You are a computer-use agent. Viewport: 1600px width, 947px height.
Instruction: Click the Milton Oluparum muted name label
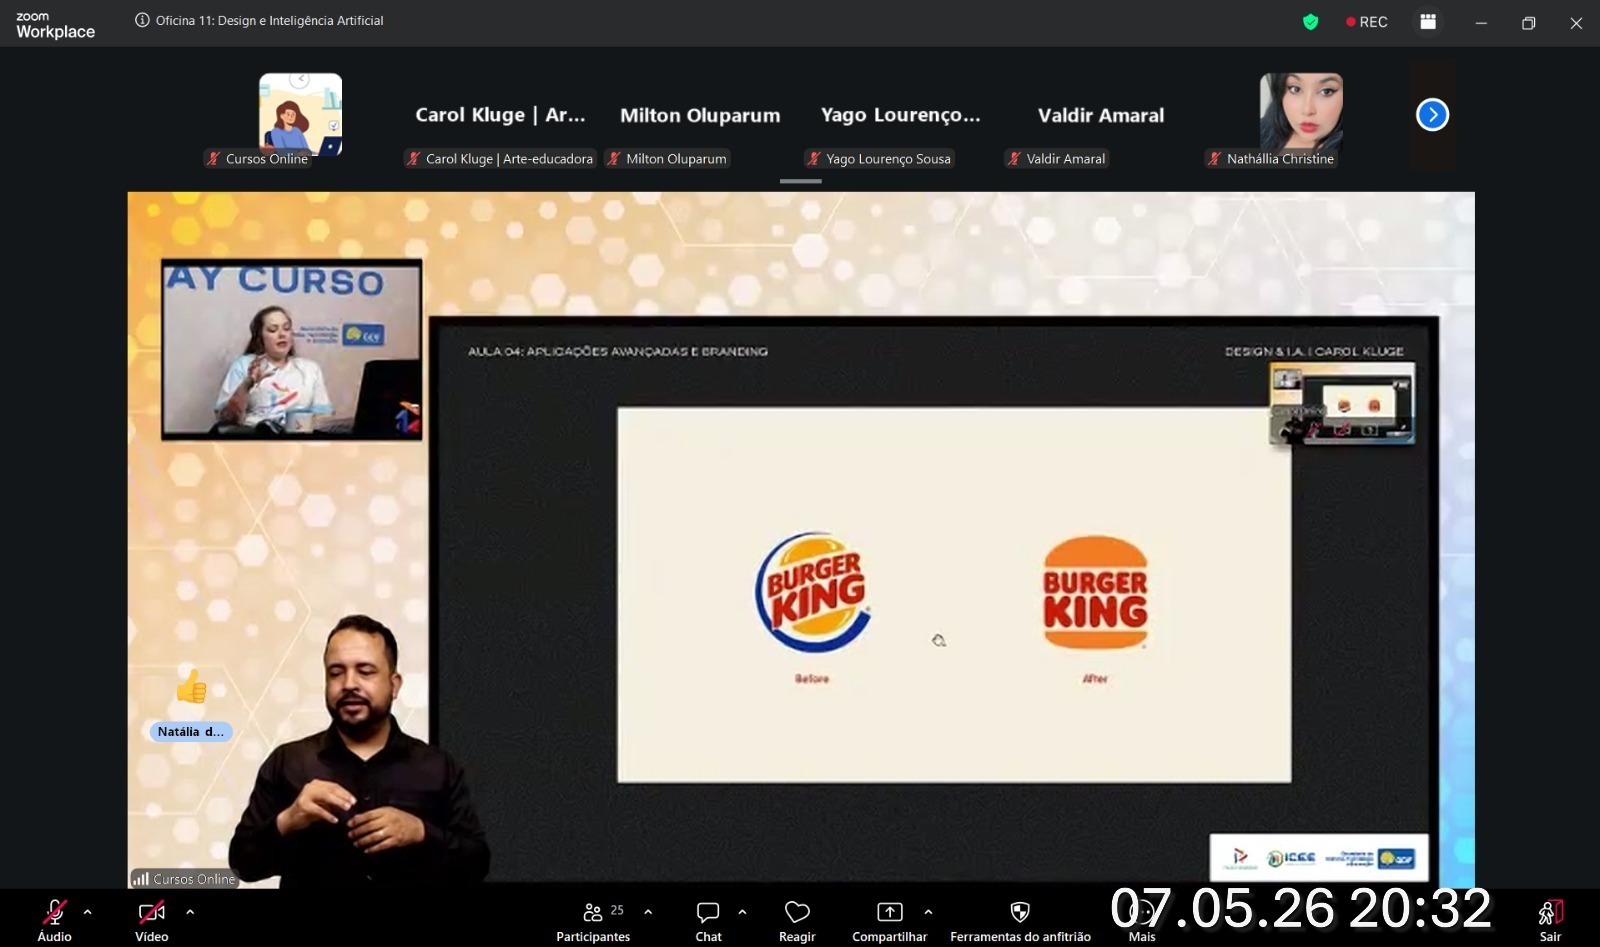coord(667,159)
